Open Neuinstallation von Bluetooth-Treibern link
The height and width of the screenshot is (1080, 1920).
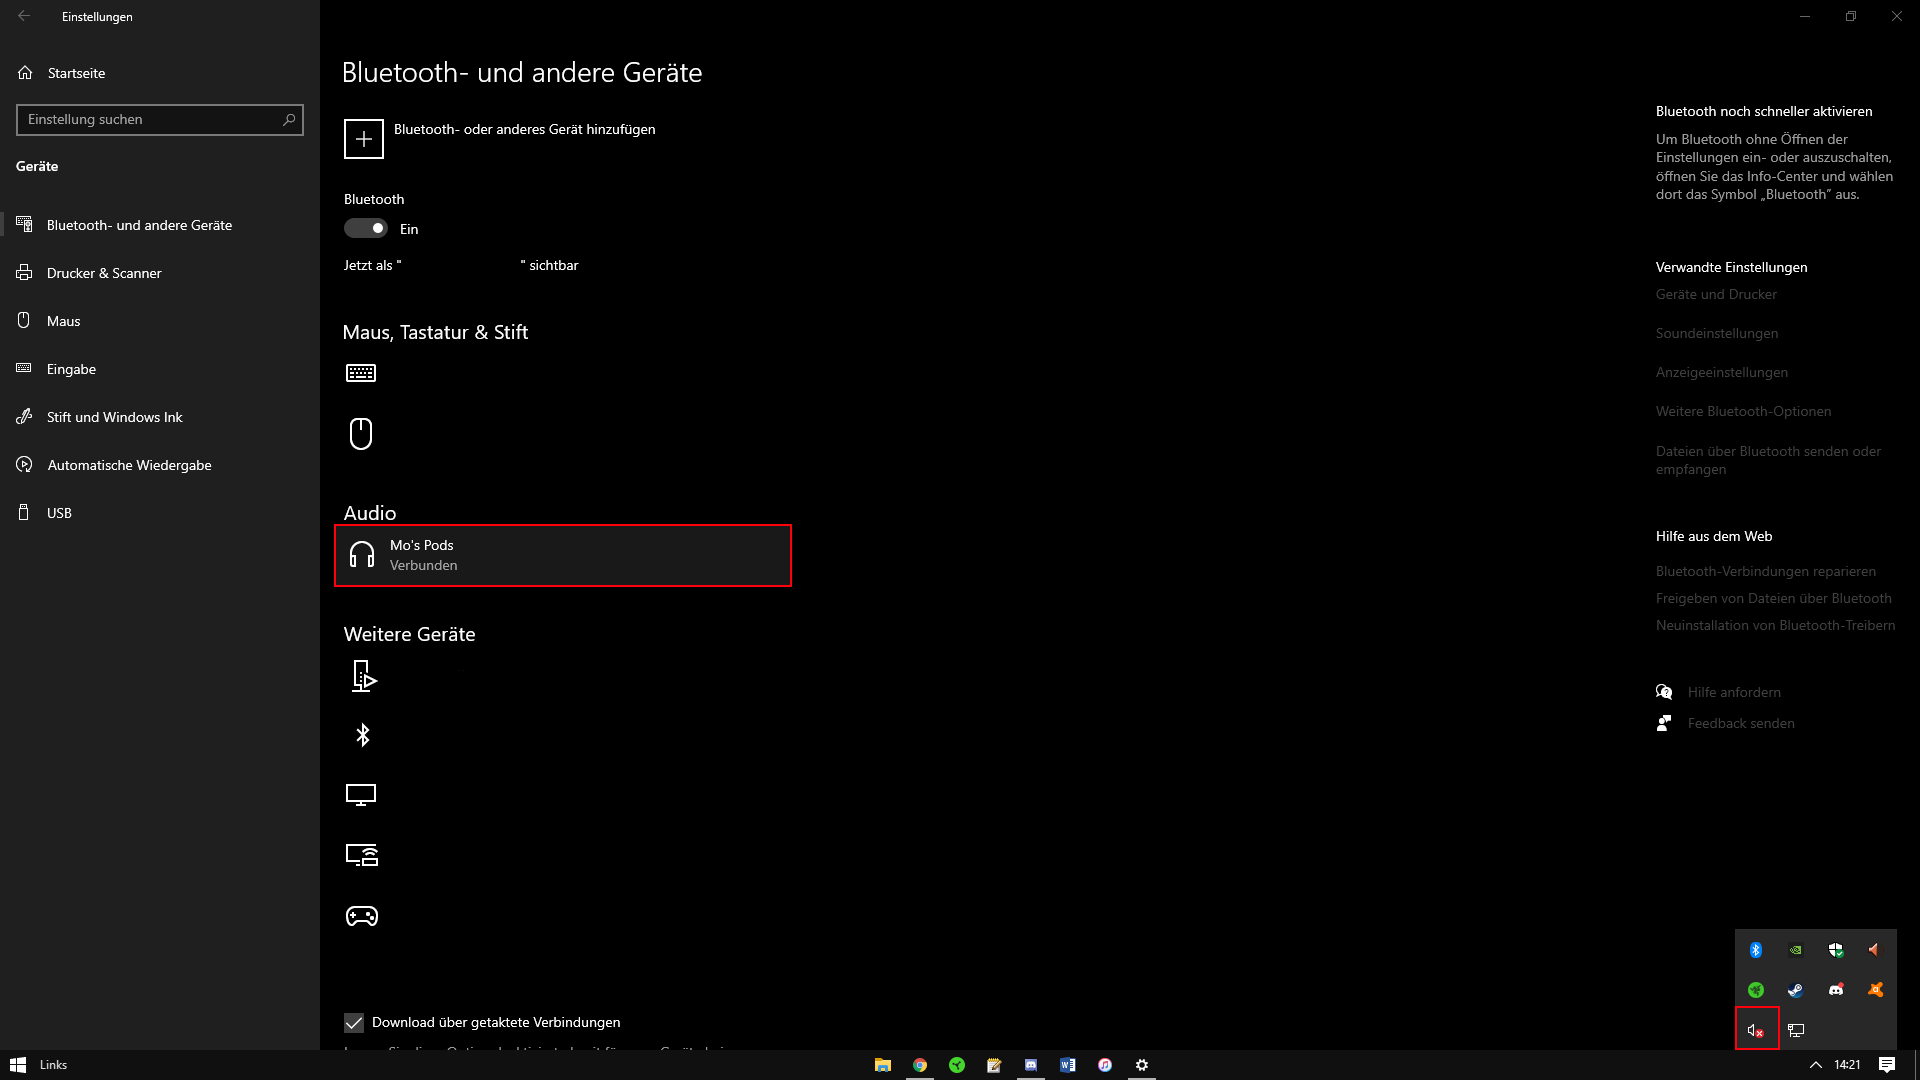pos(1776,625)
